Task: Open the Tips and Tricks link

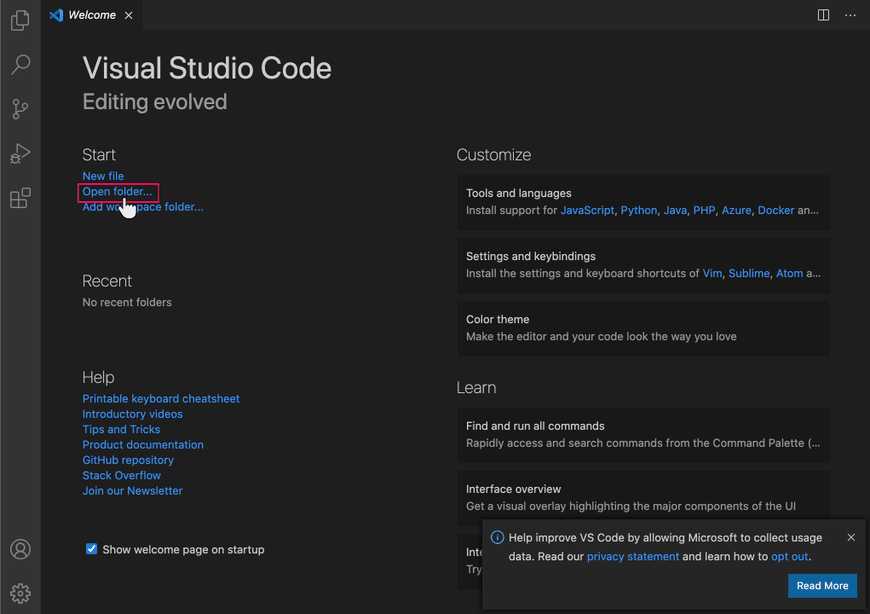Action: click(x=121, y=429)
